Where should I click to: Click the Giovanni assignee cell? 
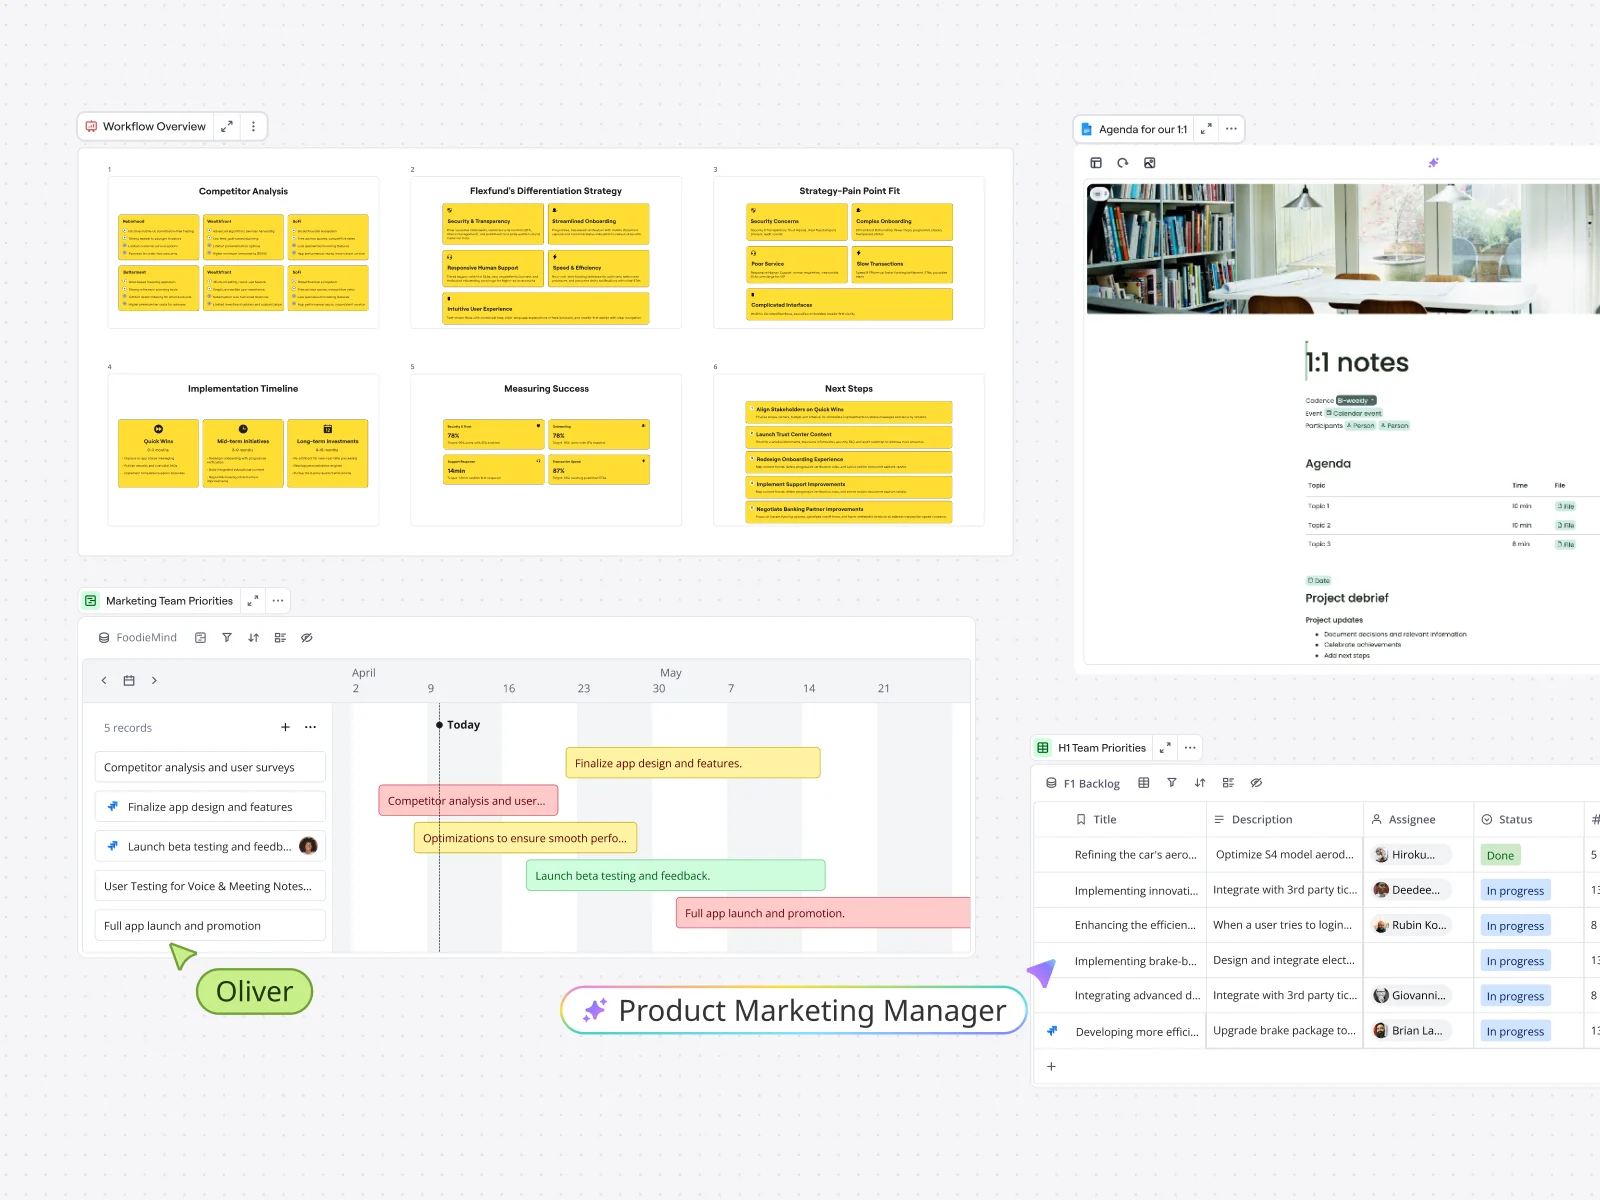click(x=1418, y=995)
